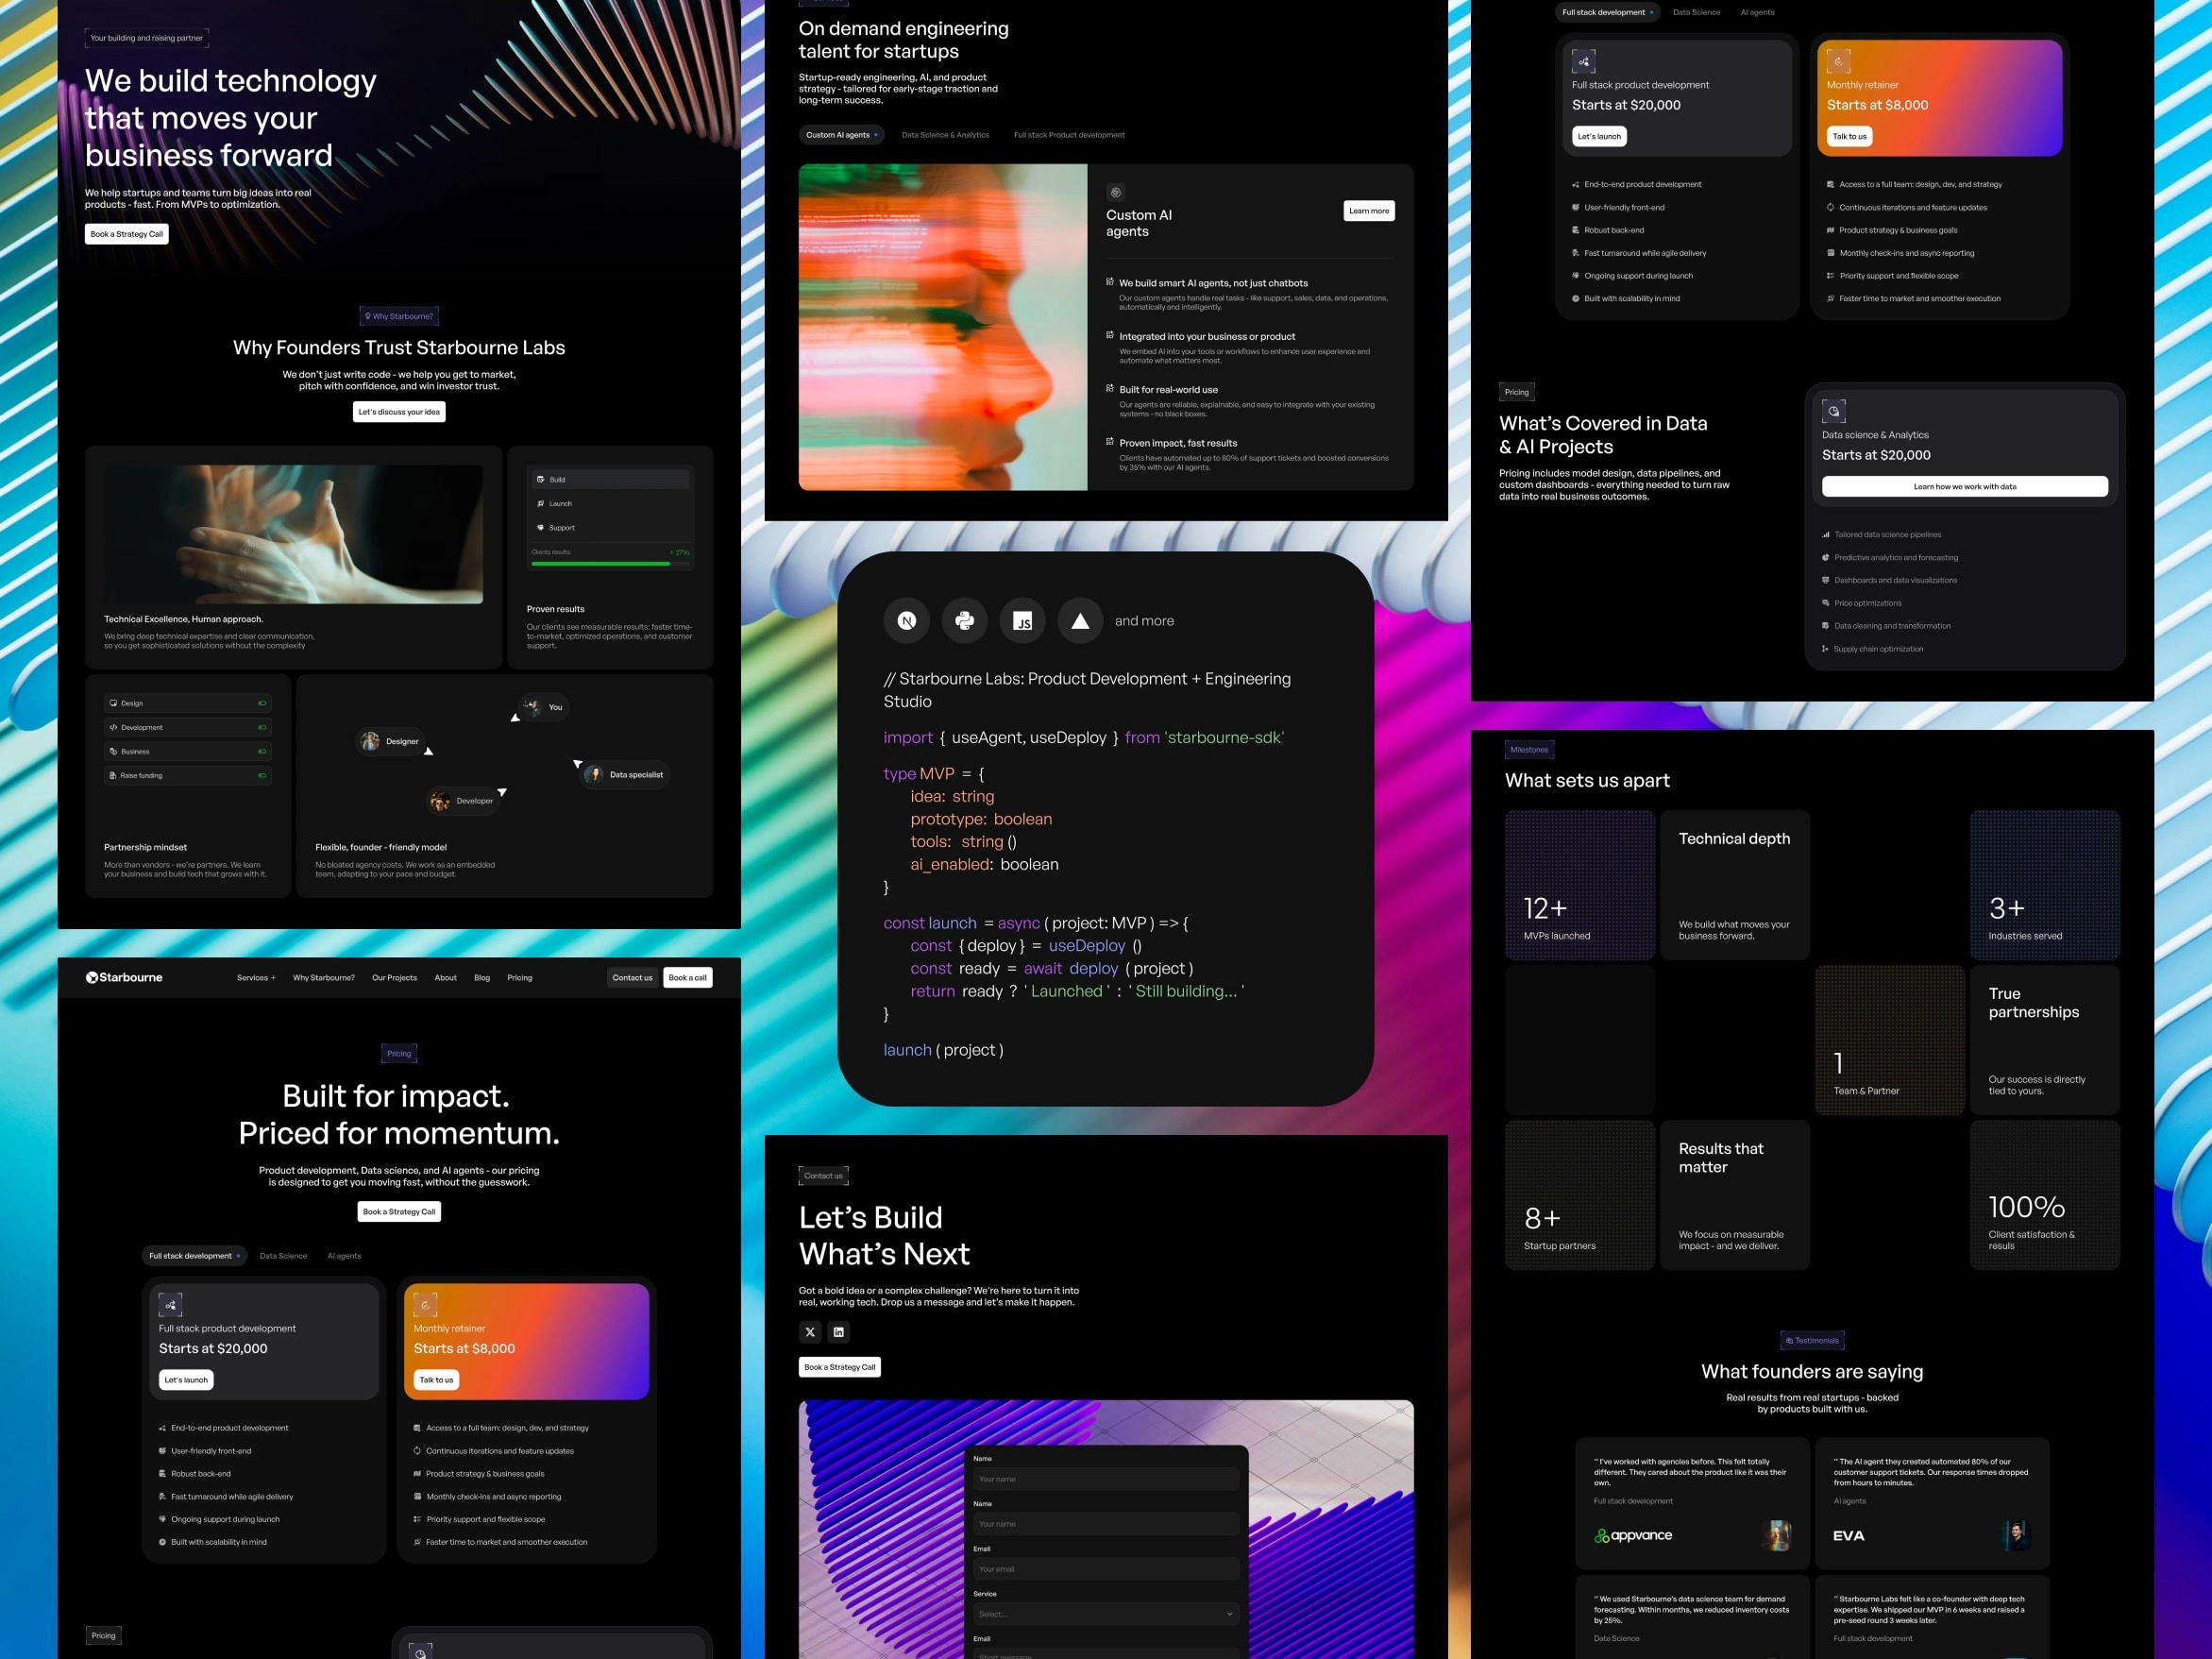Image resolution: width=2212 pixels, height=1659 pixels.
Task: Click the Testimonials badge
Action: click(x=1812, y=1340)
